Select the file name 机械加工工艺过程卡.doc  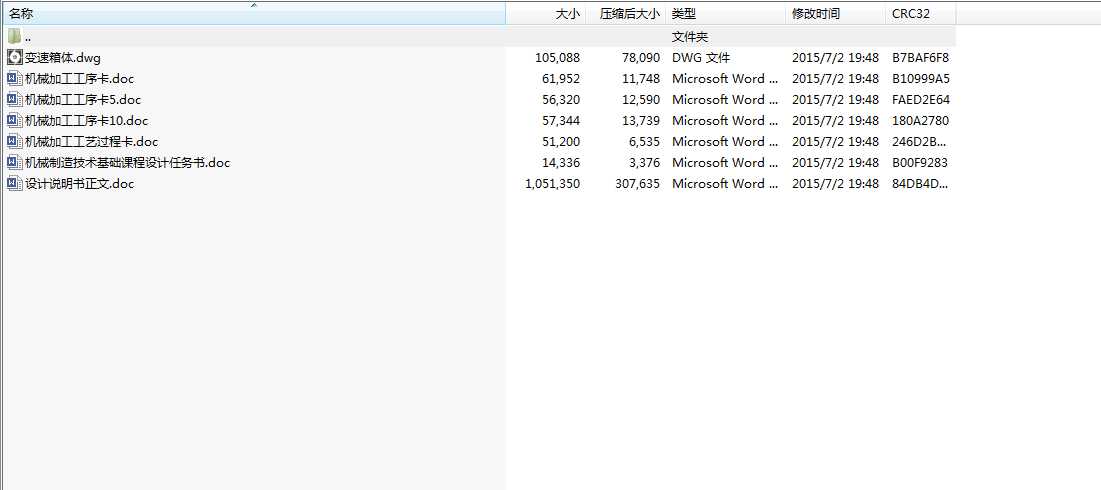(x=91, y=142)
